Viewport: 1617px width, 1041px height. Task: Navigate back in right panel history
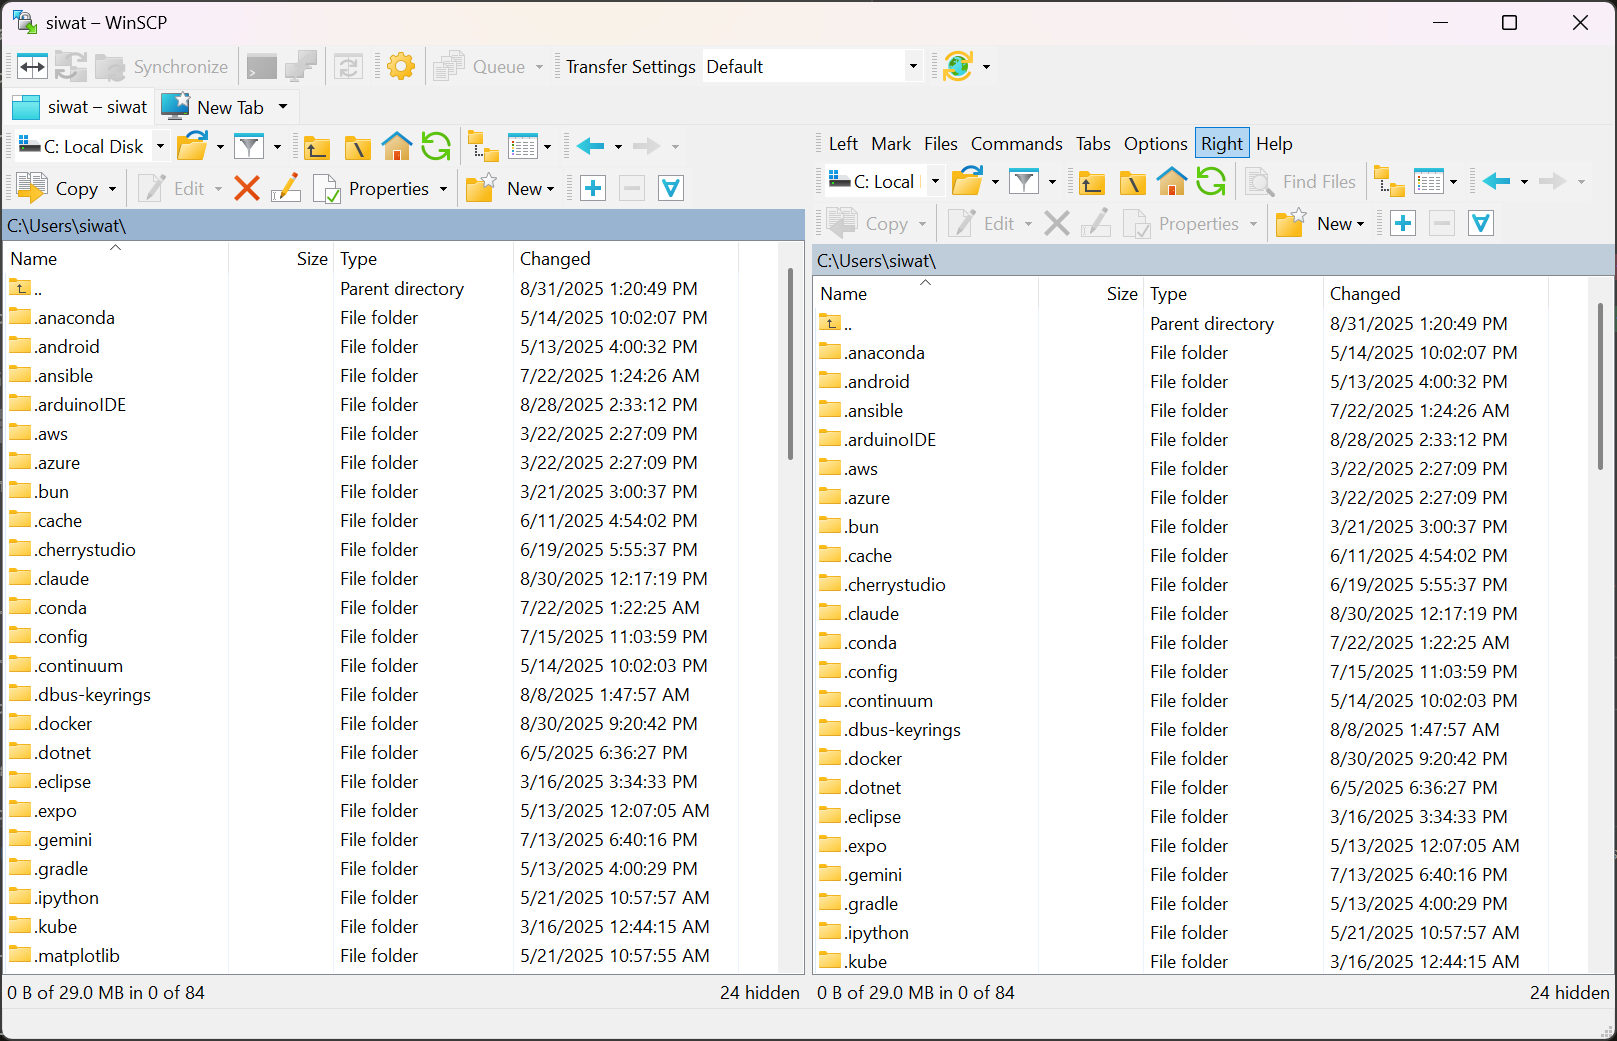[1497, 182]
